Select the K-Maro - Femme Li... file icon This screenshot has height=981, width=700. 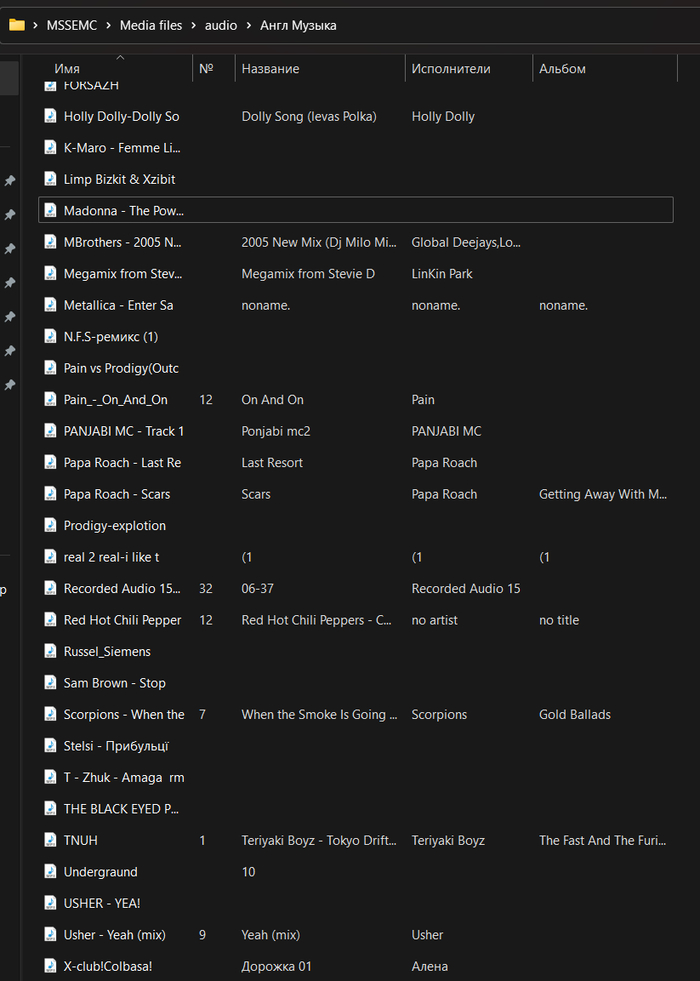[51, 148]
